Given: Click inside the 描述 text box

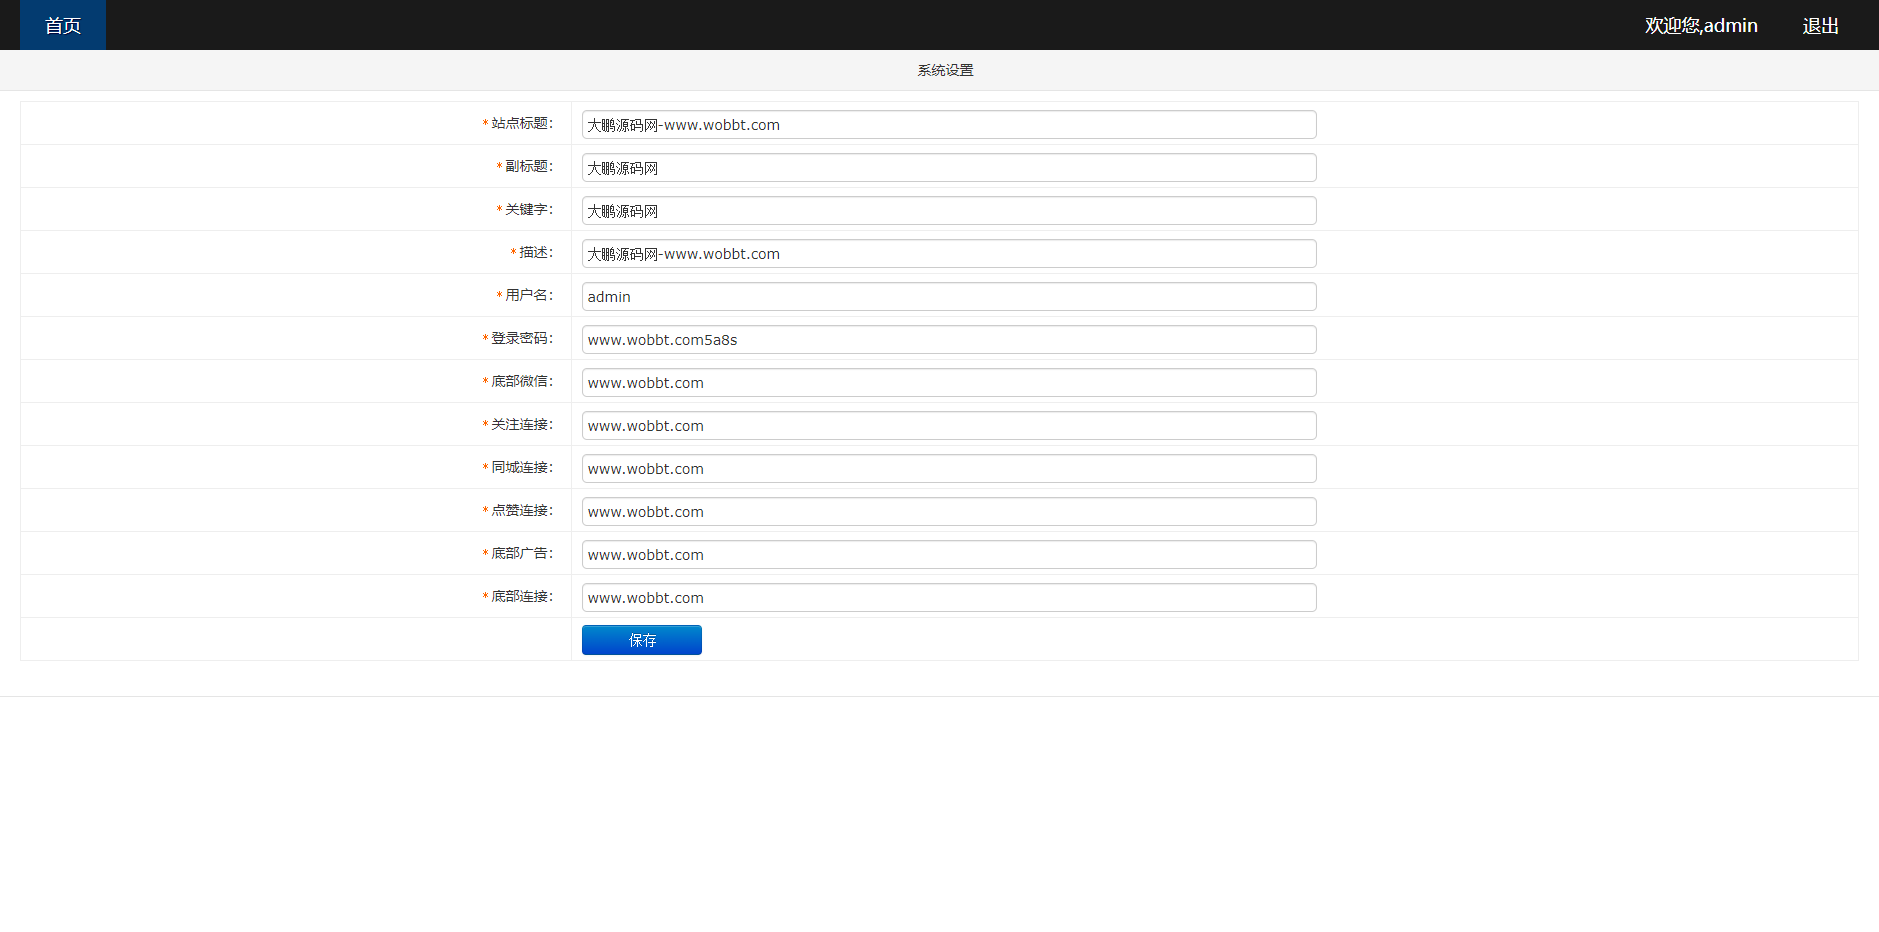Looking at the screenshot, I should tap(947, 253).
